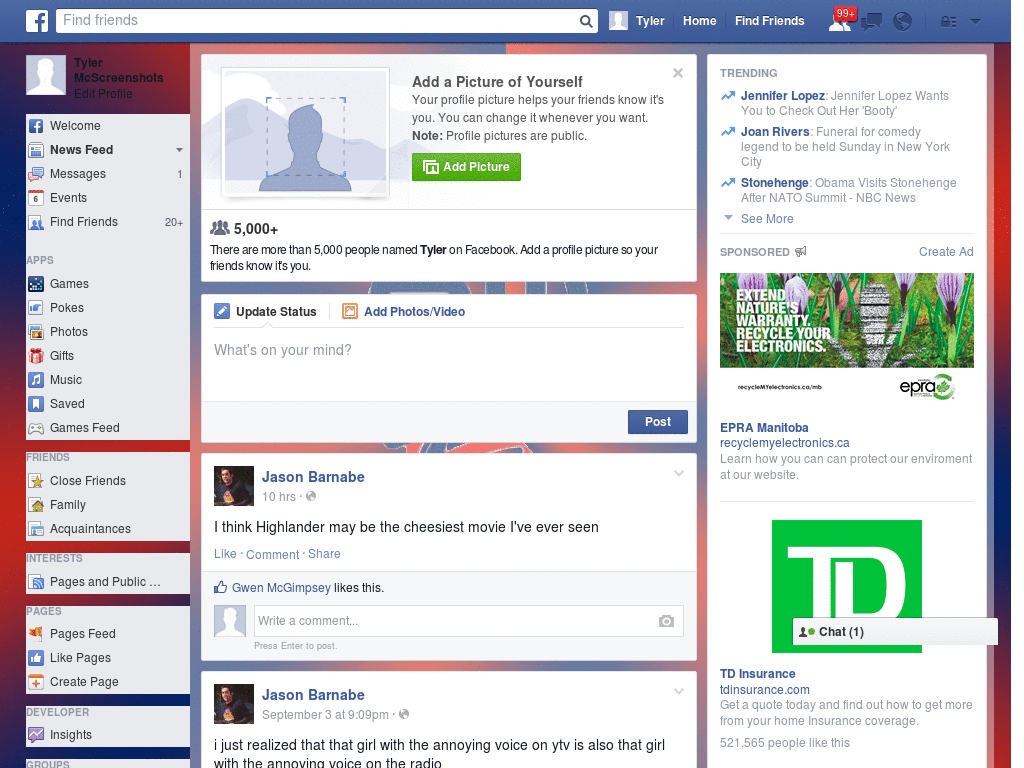Image resolution: width=1024 pixels, height=768 pixels.
Task: Open recyclemyelectronics.ca link
Action: point(784,443)
